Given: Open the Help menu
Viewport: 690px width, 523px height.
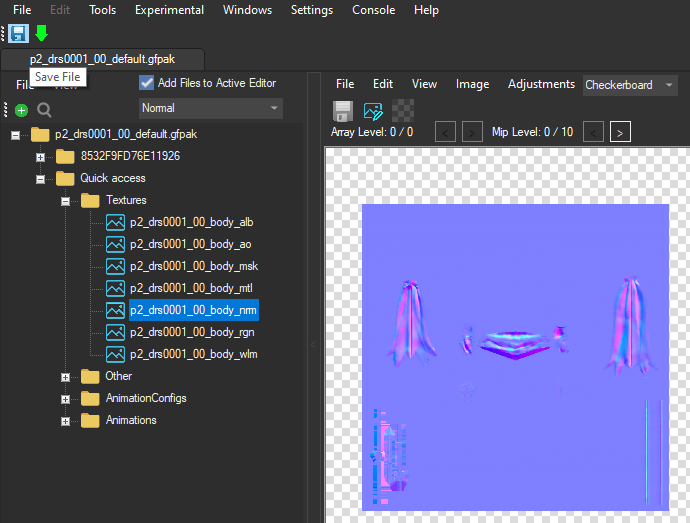Looking at the screenshot, I should point(426,10).
